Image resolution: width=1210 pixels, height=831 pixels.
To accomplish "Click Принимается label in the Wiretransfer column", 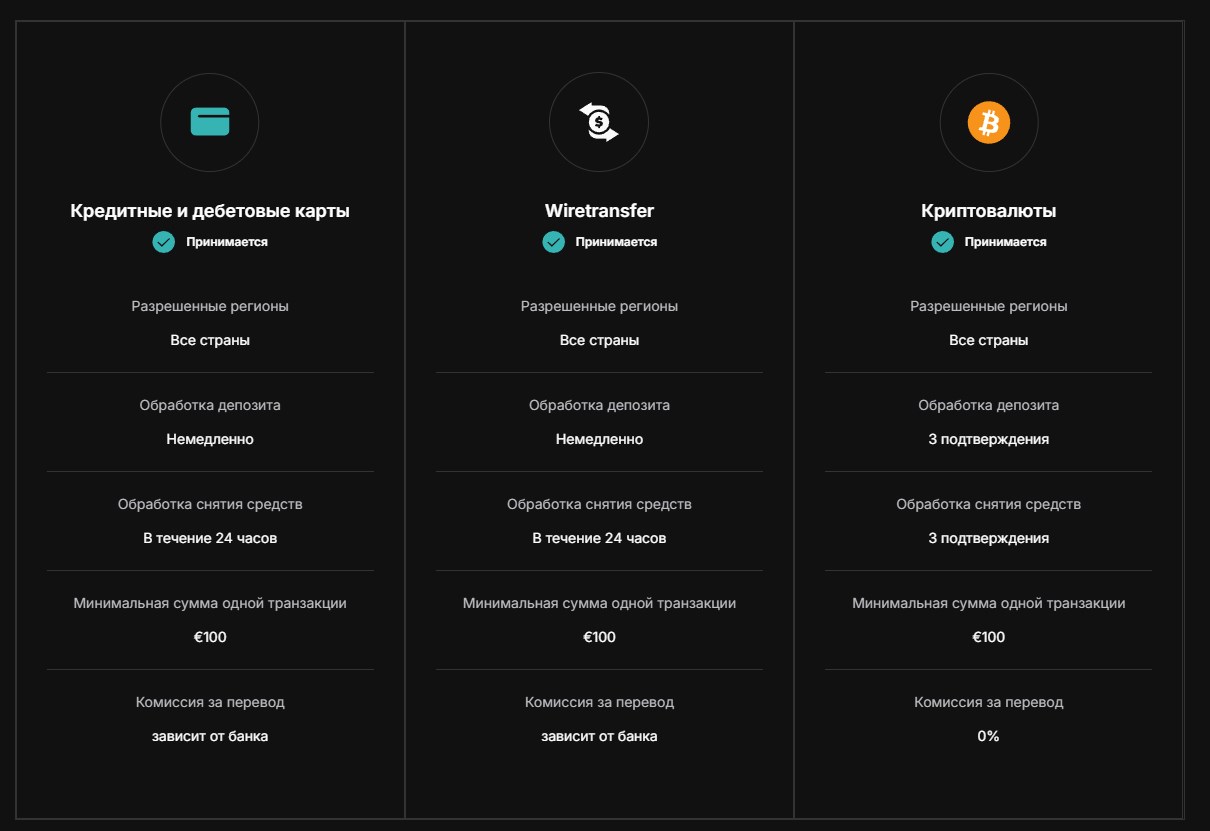I will coord(616,242).
